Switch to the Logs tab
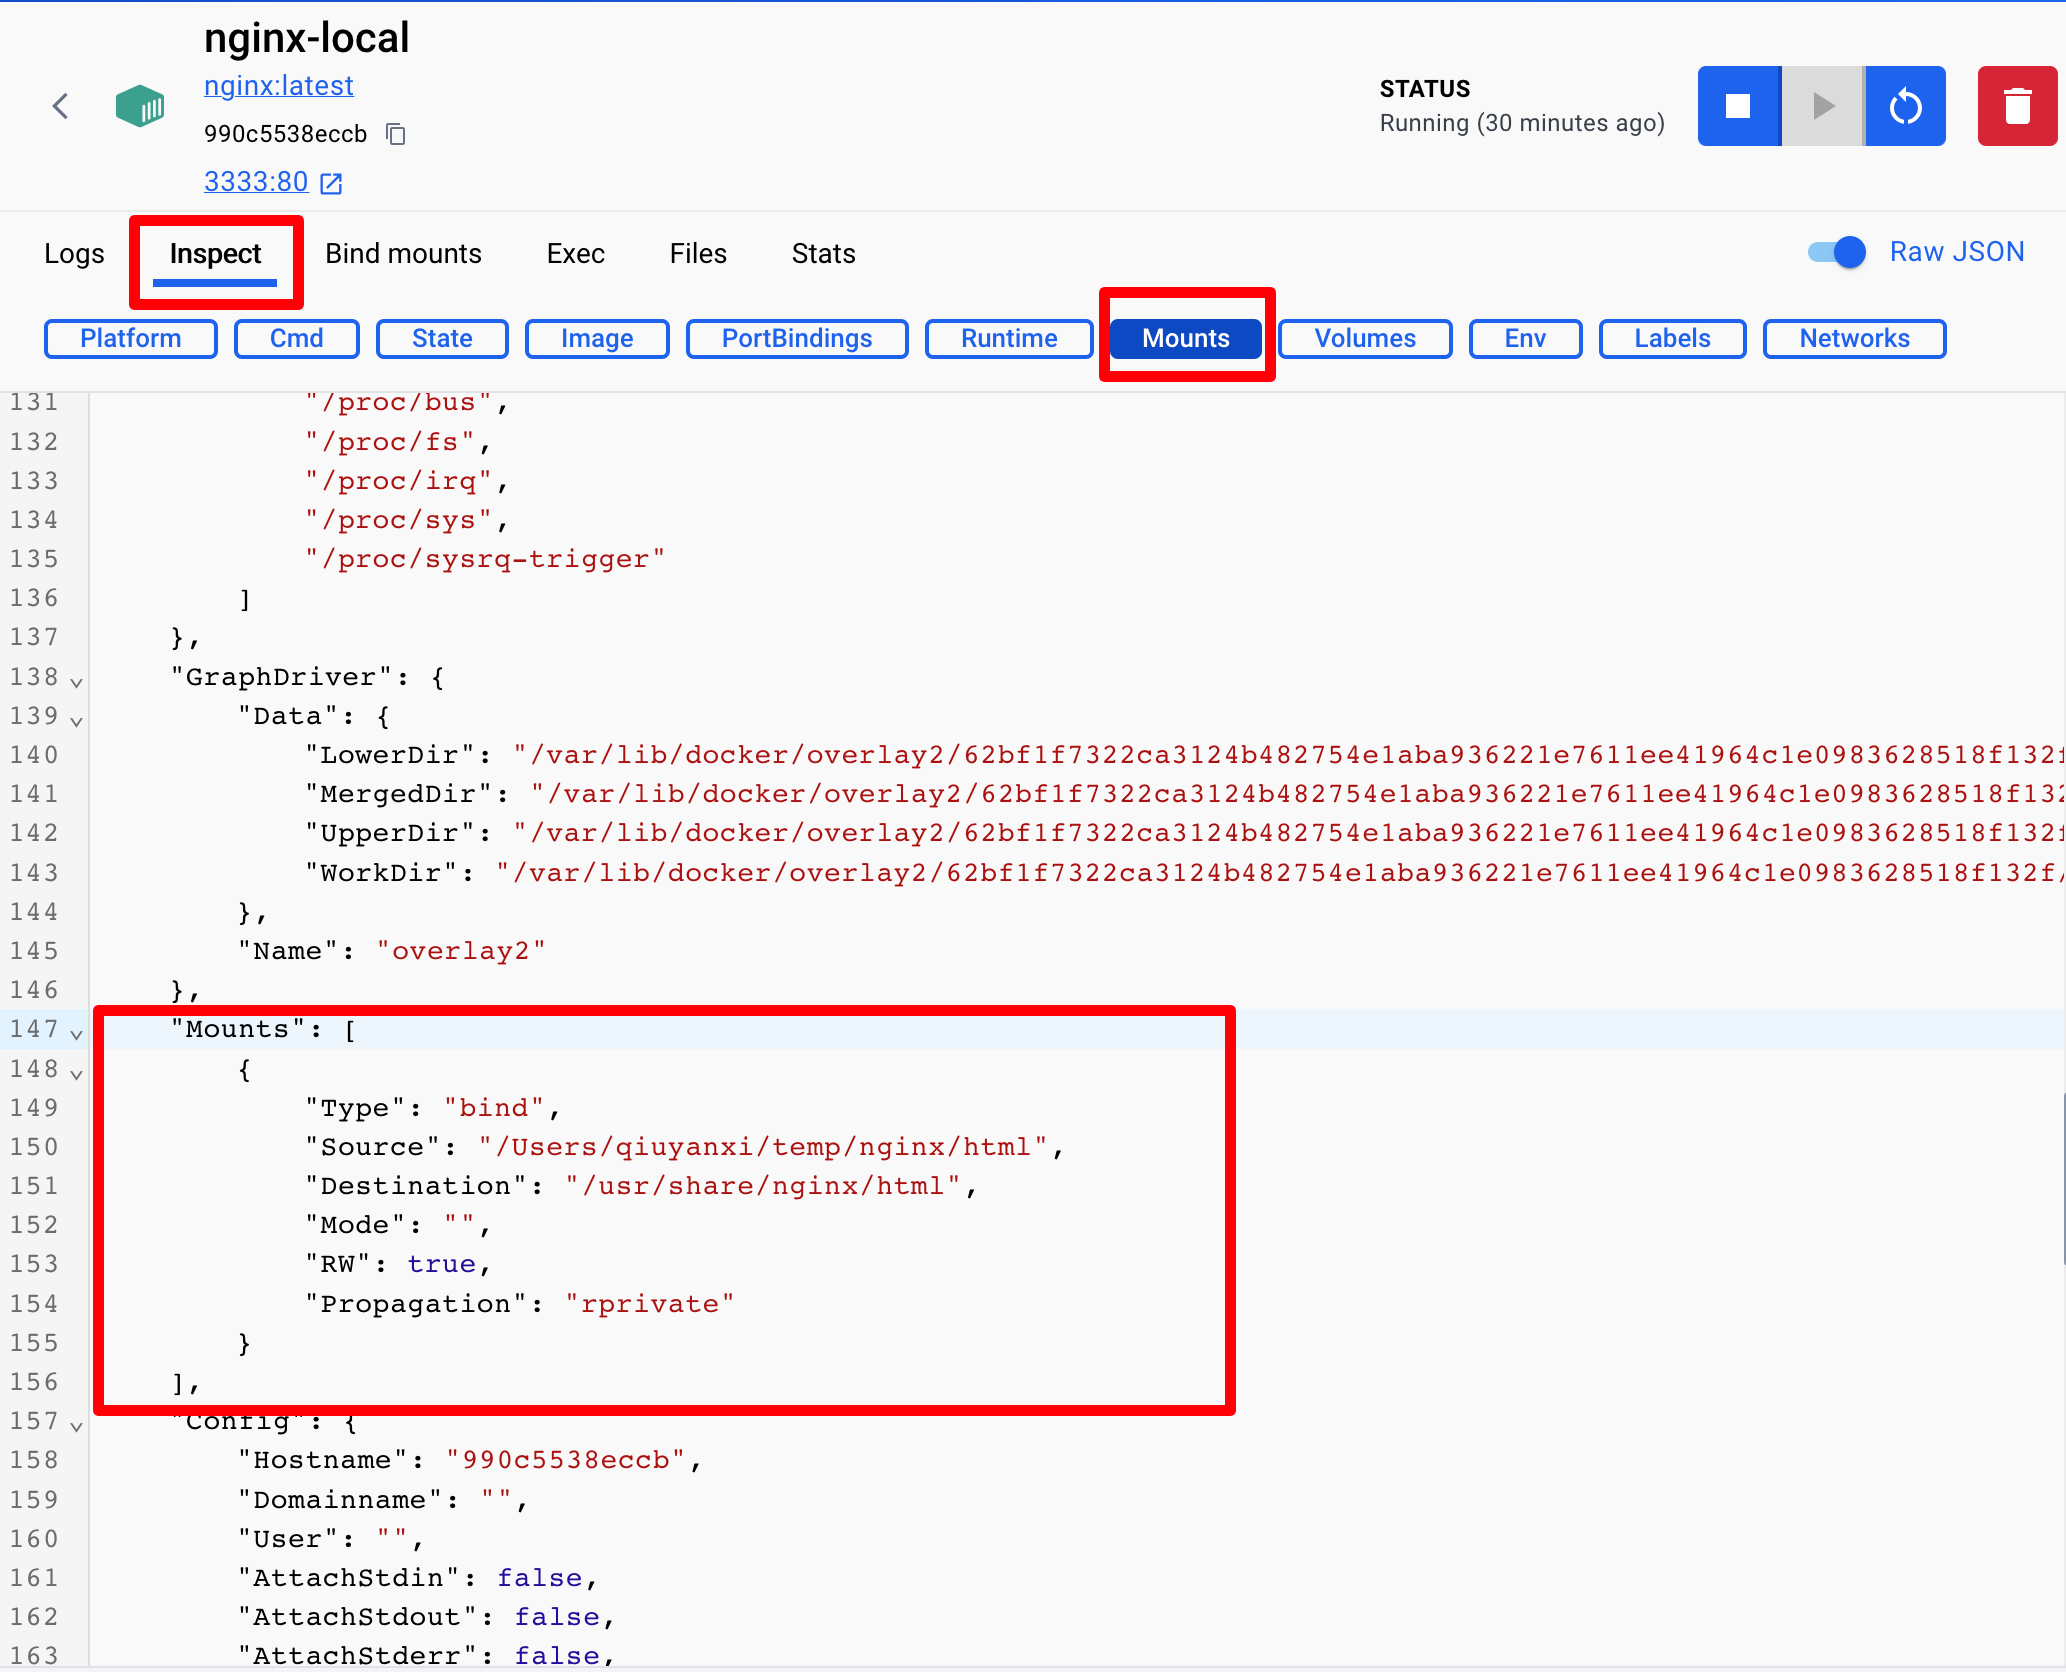This screenshot has width=2066, height=1672. click(74, 254)
